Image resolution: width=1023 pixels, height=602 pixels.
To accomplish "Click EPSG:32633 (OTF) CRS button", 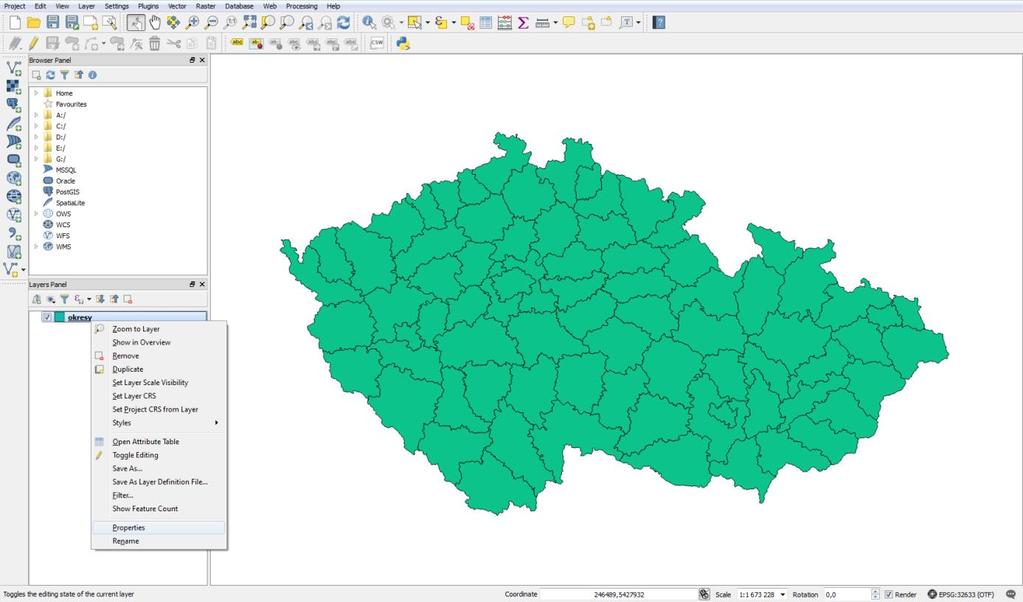I will tap(961, 594).
